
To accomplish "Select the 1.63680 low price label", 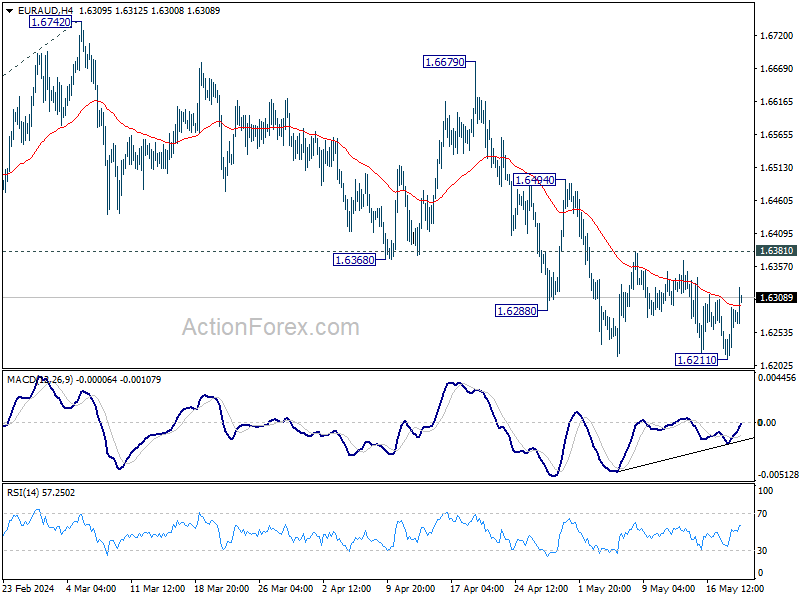I will (354, 260).
